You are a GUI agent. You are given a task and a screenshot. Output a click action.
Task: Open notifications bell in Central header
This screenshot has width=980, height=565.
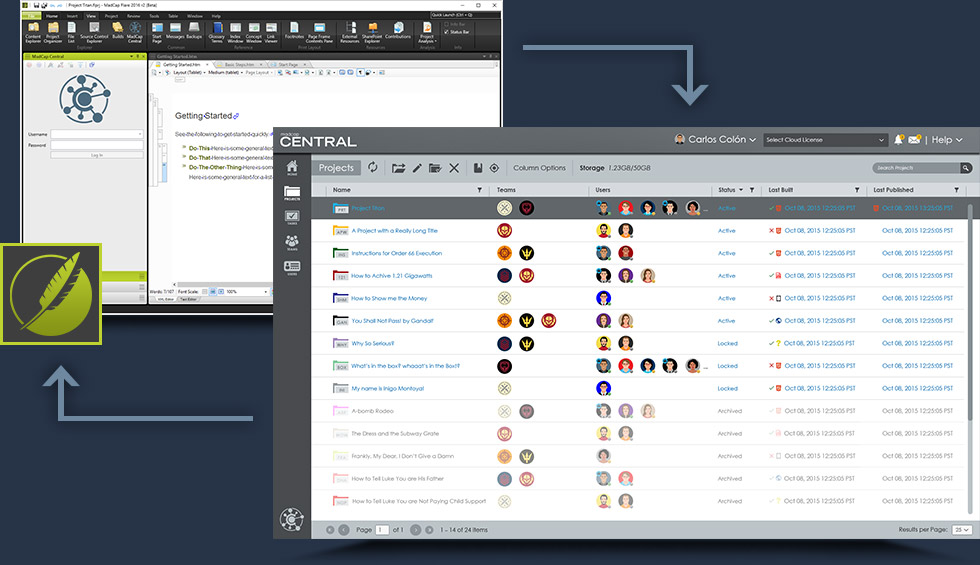click(x=898, y=139)
